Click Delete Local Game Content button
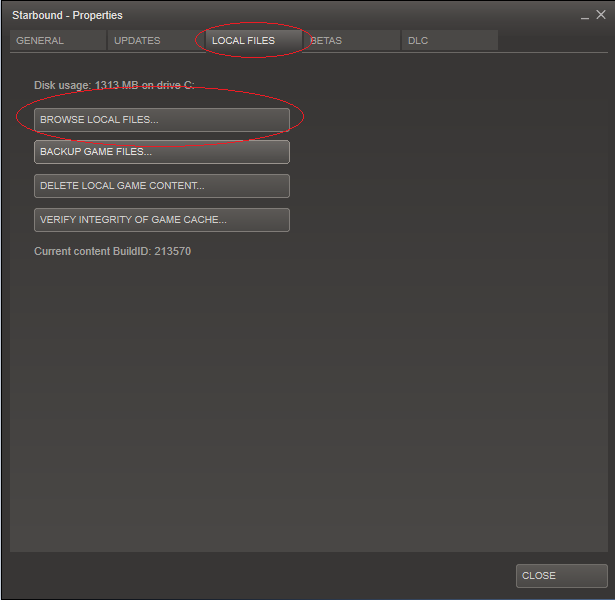This screenshot has height=600, width=615. pyautogui.click(x=162, y=186)
